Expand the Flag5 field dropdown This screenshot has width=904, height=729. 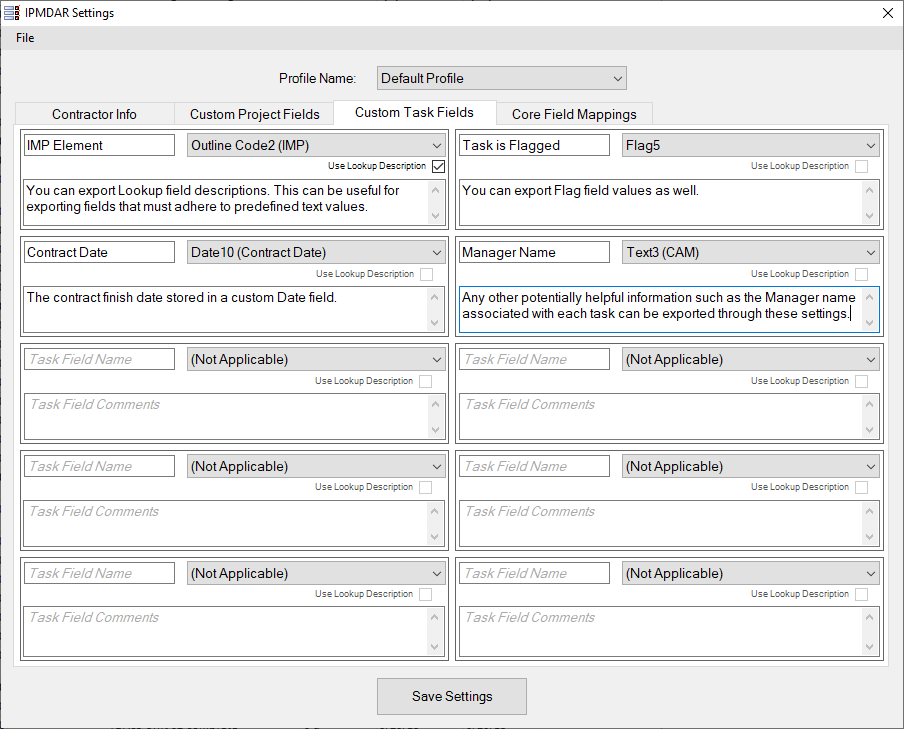tap(750, 145)
